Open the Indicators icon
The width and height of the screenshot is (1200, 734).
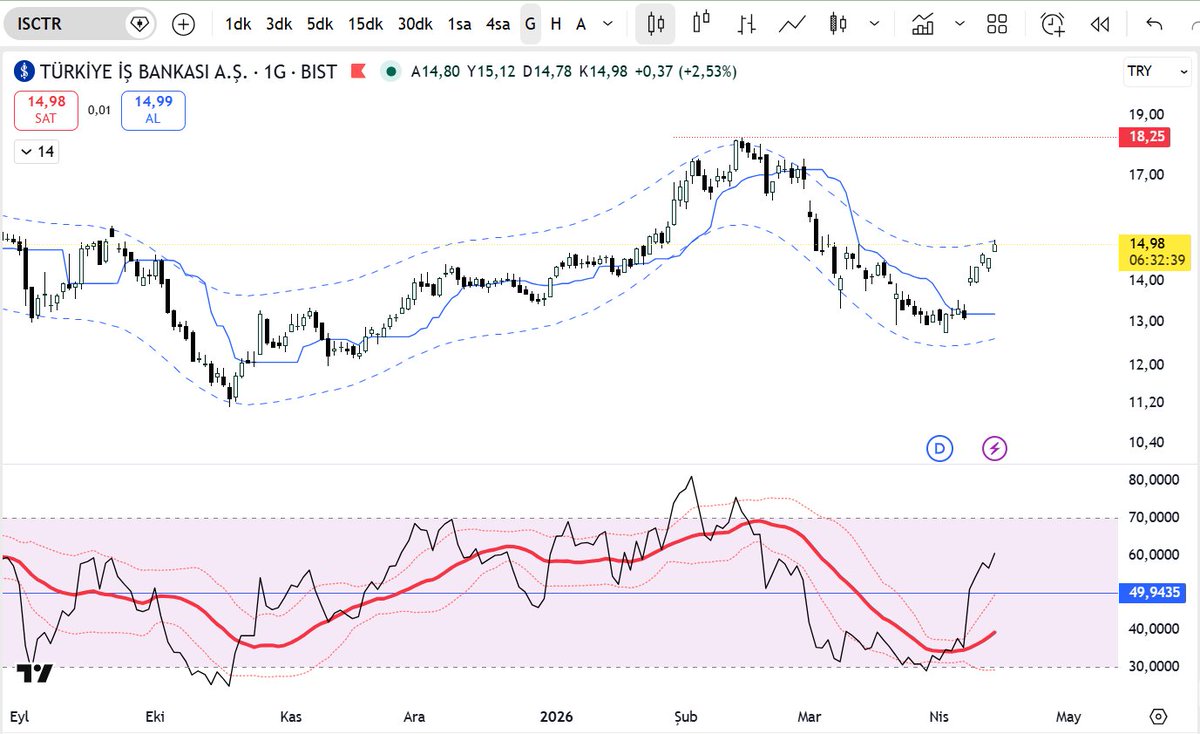(x=923, y=23)
